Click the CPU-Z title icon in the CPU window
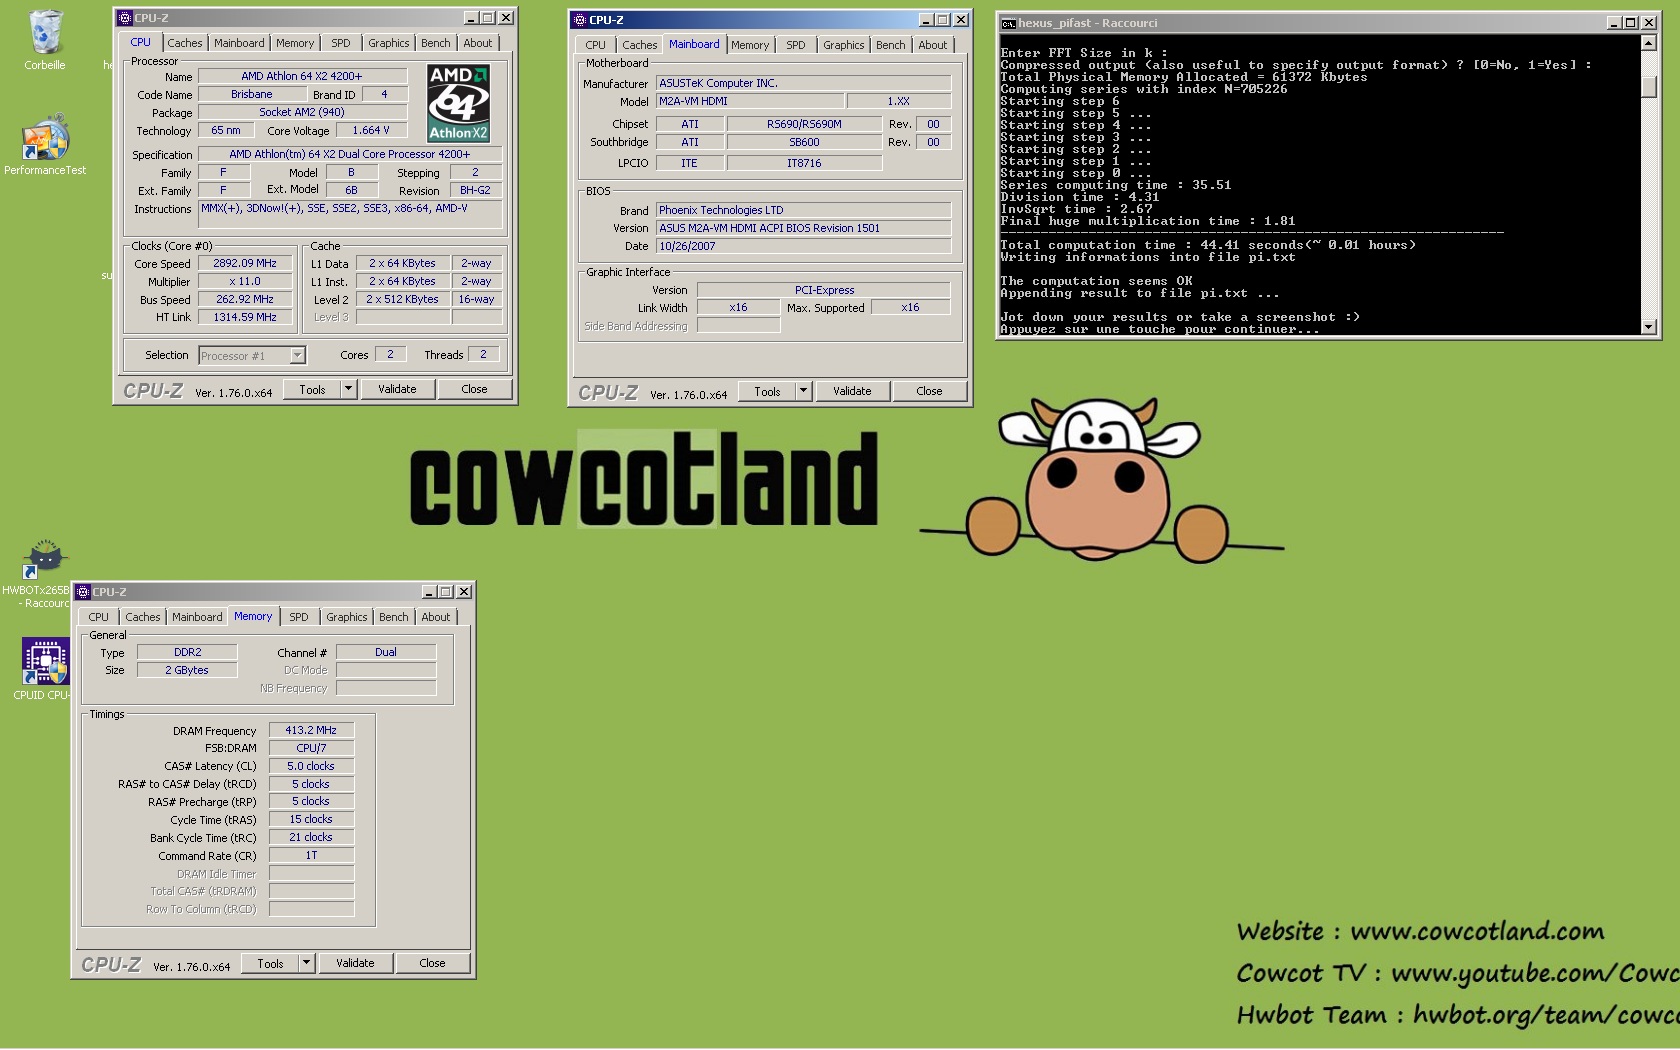 [125, 18]
